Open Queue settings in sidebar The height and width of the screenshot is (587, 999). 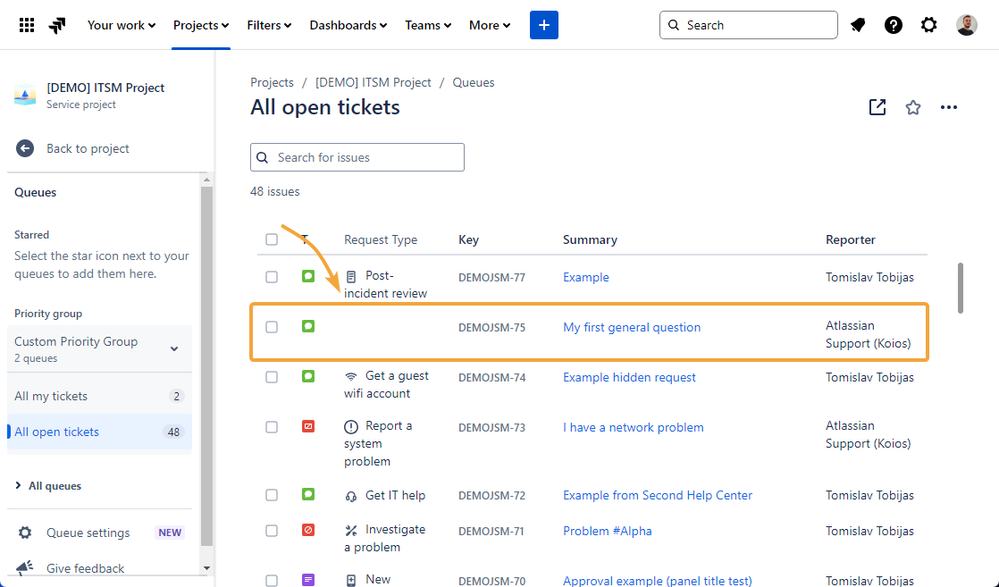(99, 532)
